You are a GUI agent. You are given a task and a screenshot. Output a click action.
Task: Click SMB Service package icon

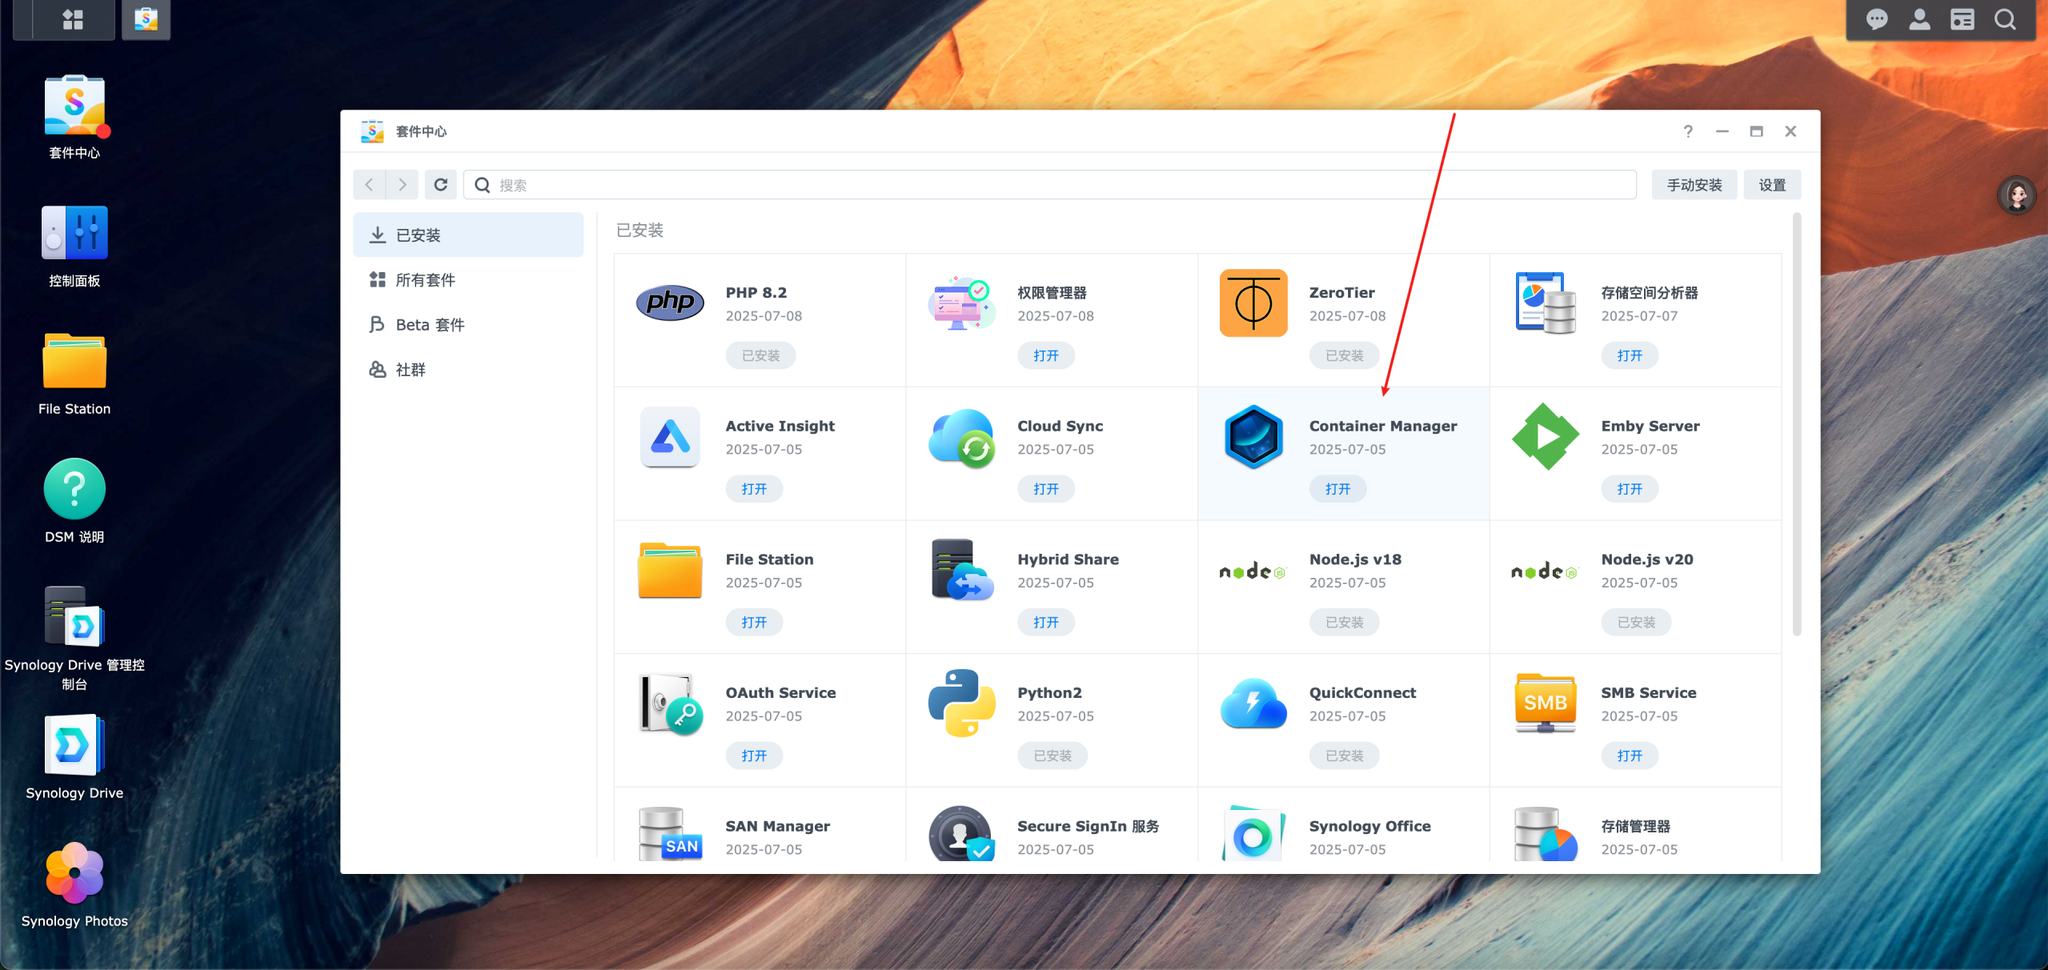(x=1545, y=703)
